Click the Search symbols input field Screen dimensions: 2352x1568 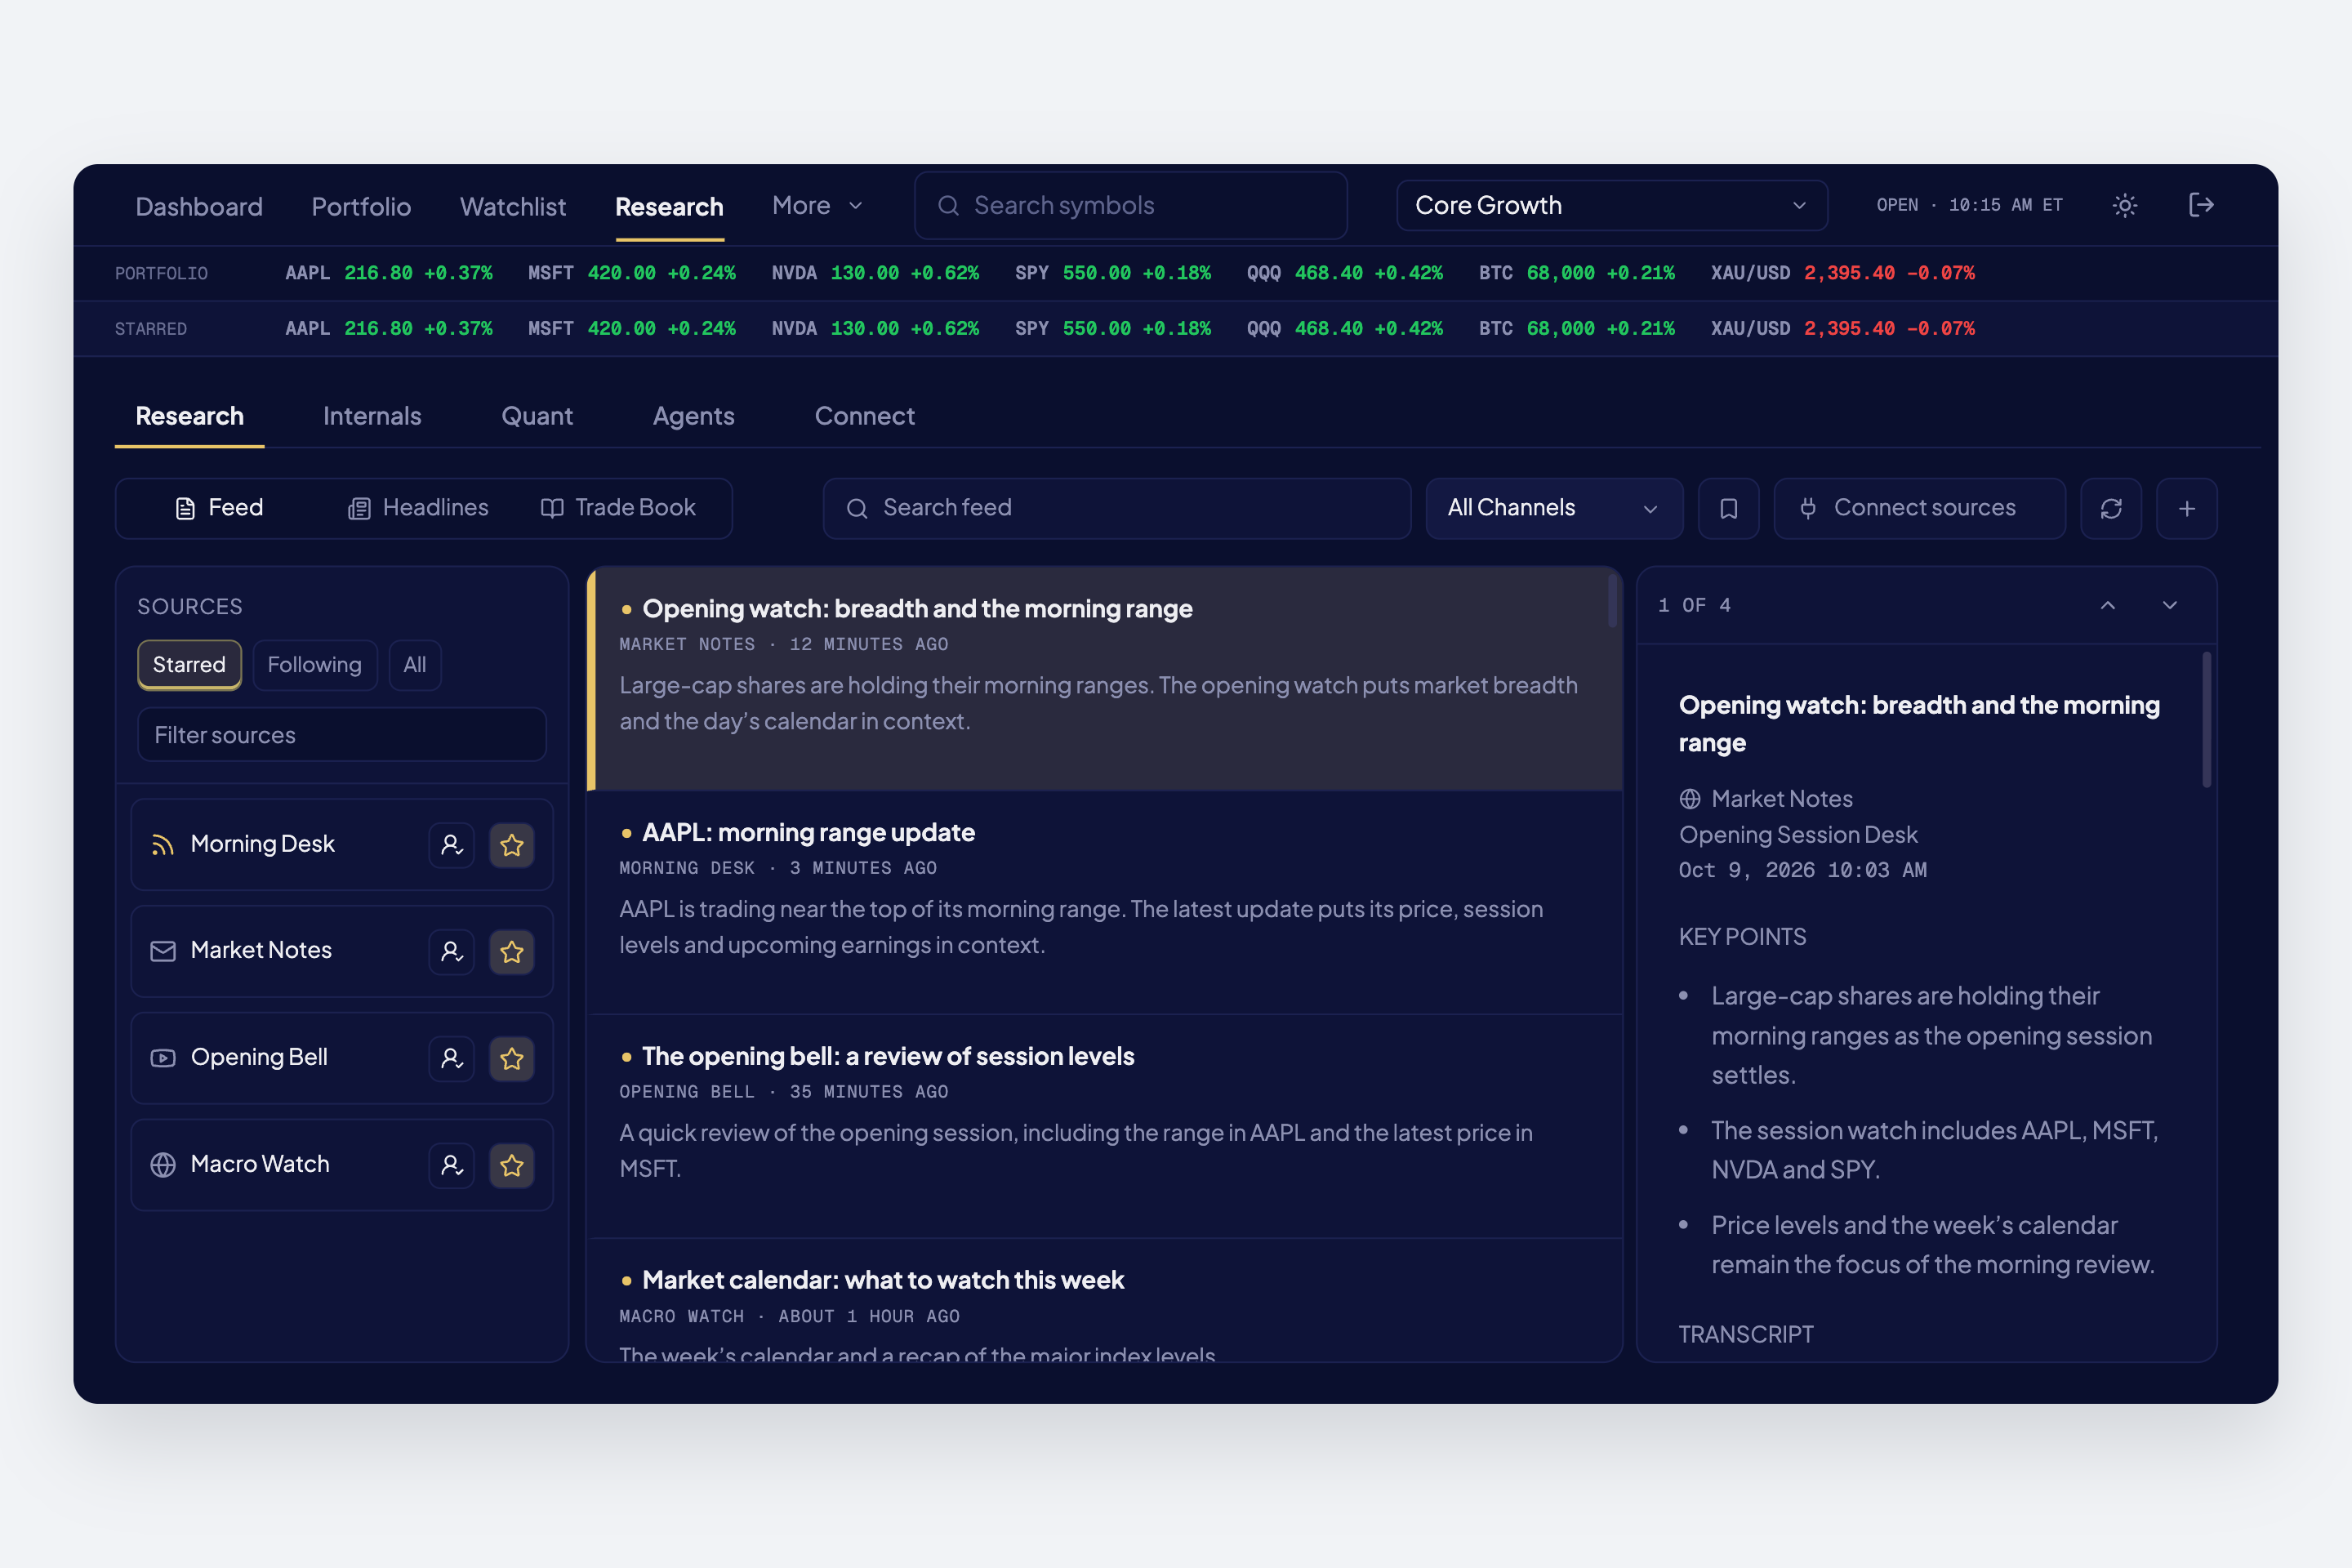1131,205
